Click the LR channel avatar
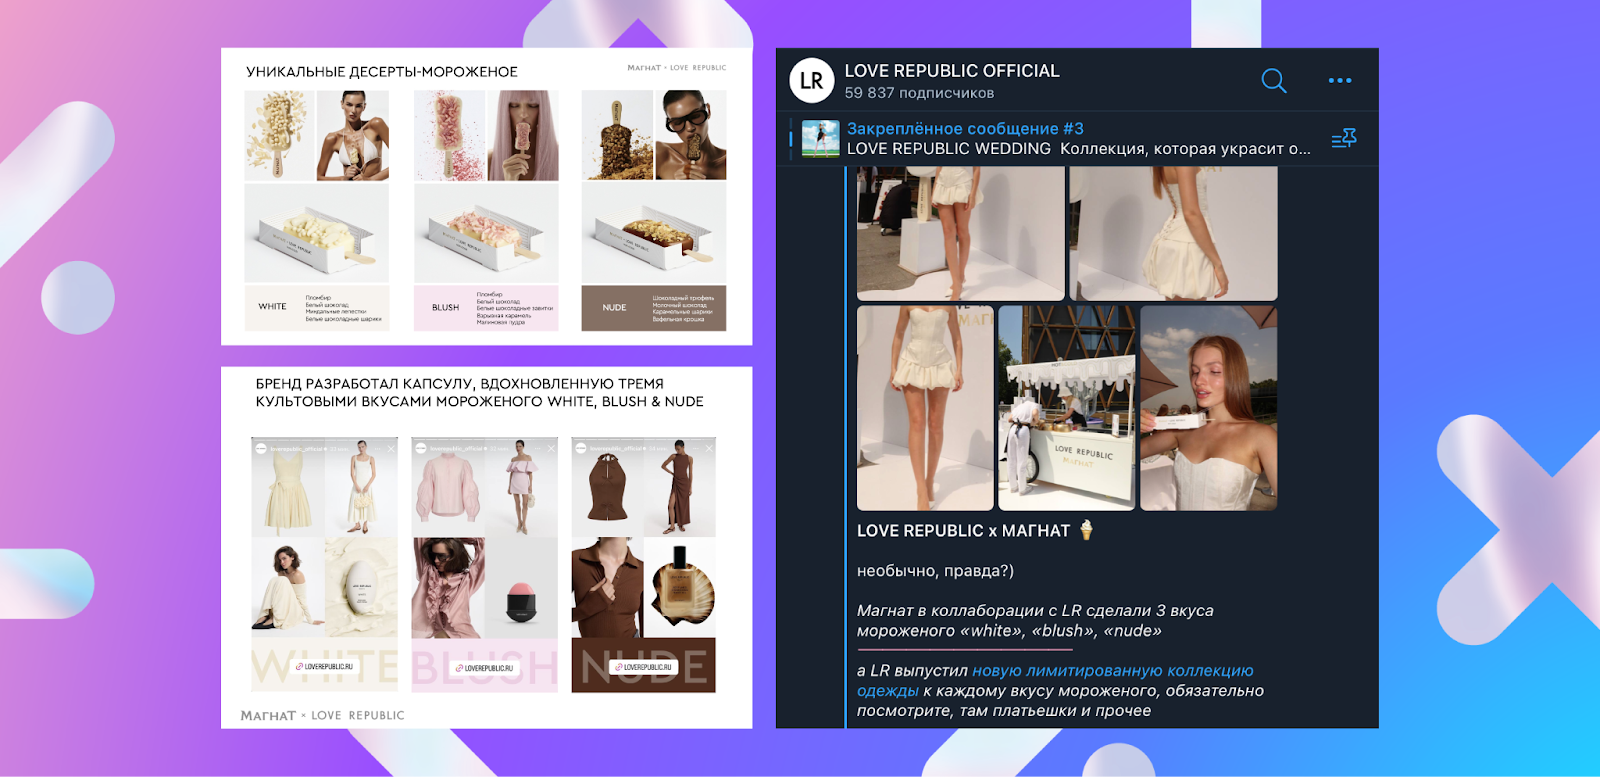The width and height of the screenshot is (1600, 777). 811,81
